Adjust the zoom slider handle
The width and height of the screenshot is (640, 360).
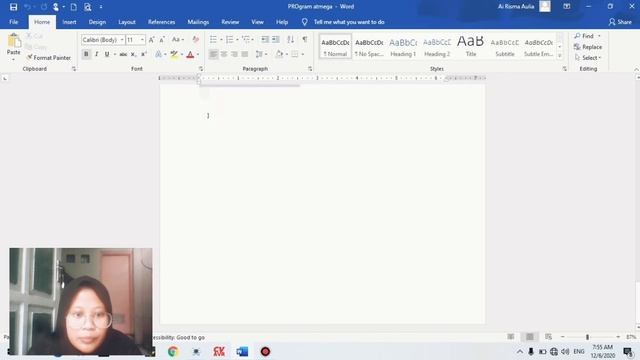pyautogui.click(x=587, y=337)
